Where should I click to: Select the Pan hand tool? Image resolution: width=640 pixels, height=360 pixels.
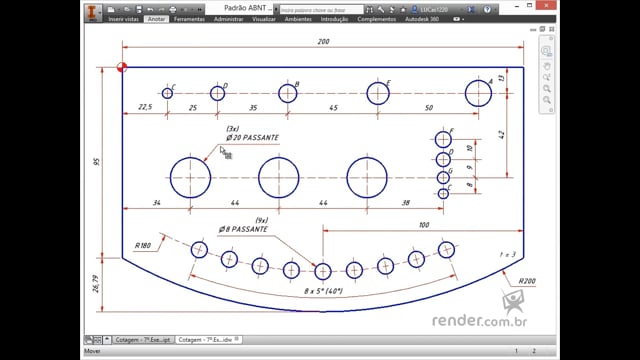[x=547, y=66]
